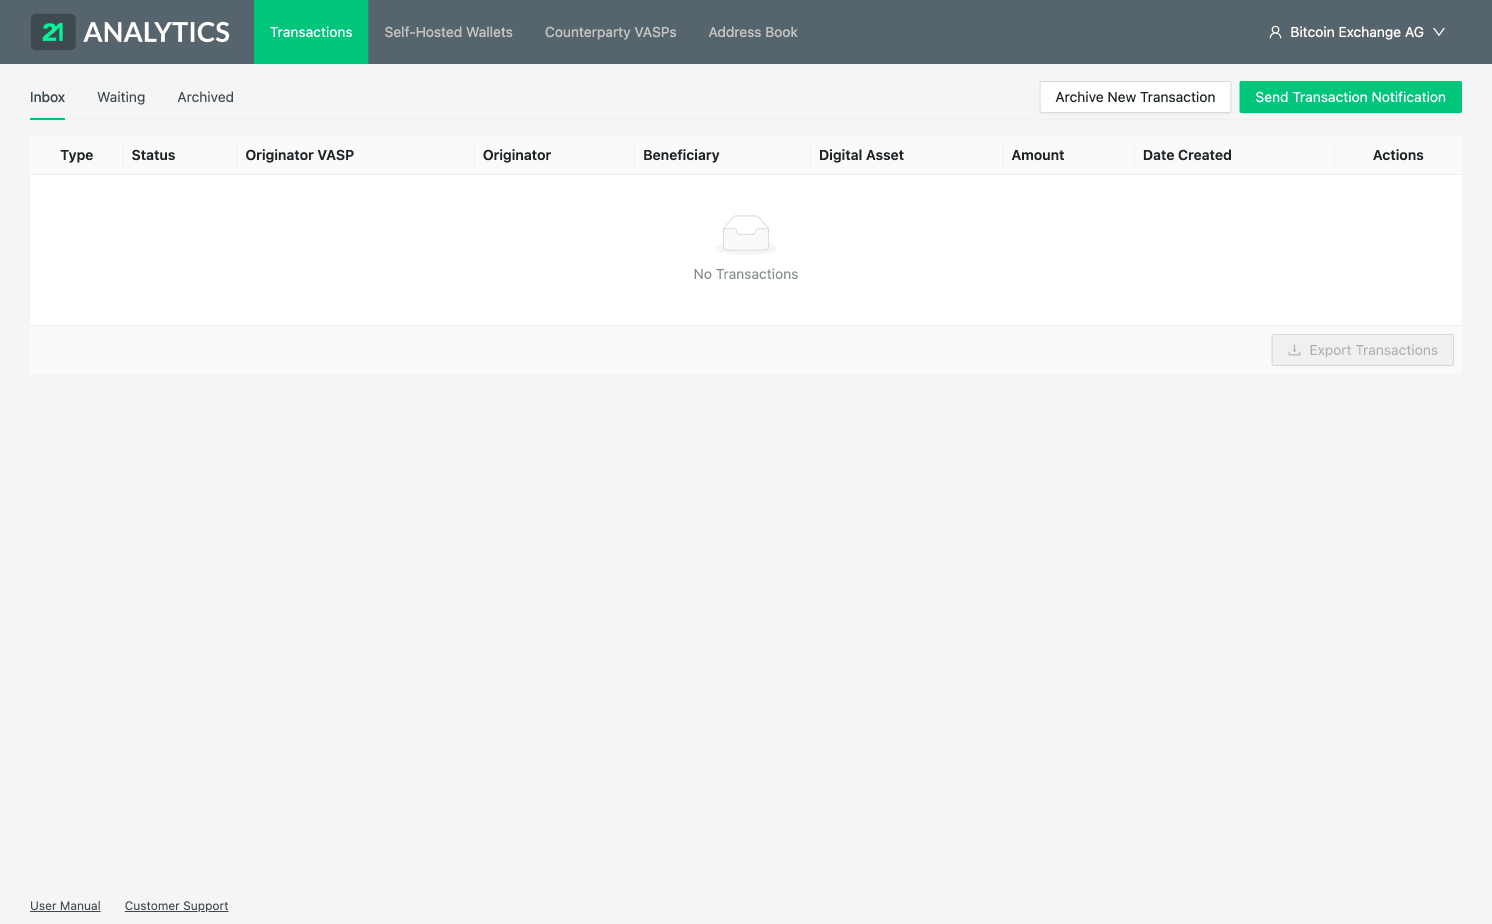This screenshot has width=1492, height=924.
Task: Open the User Manual link
Action: coord(65,906)
